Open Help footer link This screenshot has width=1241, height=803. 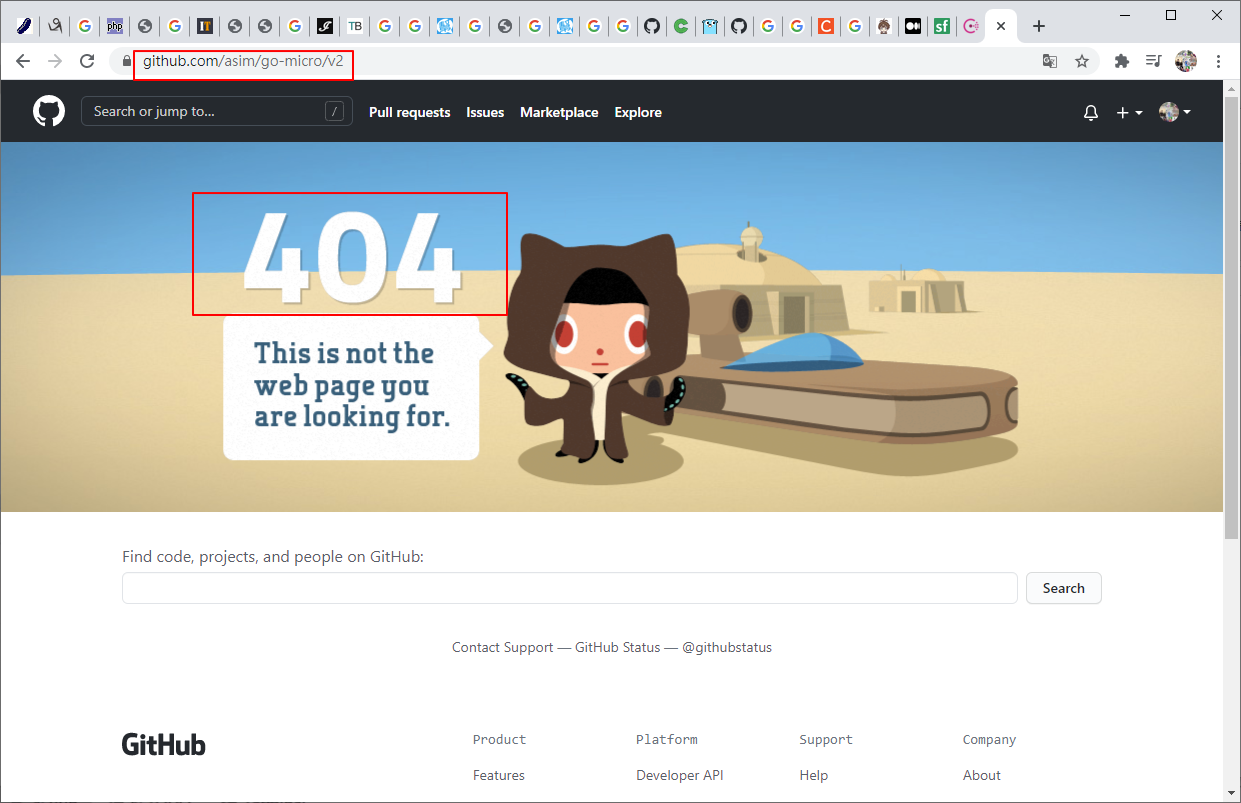point(814,775)
